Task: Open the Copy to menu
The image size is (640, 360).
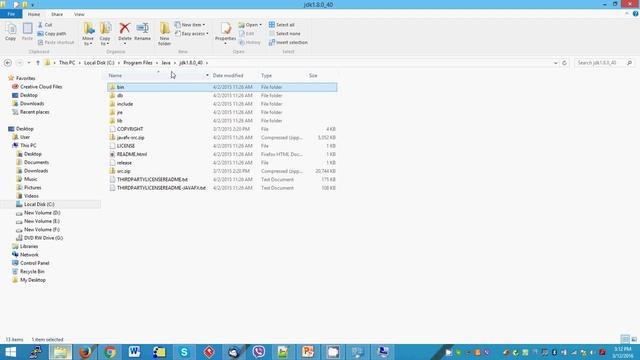Action: tap(105, 34)
